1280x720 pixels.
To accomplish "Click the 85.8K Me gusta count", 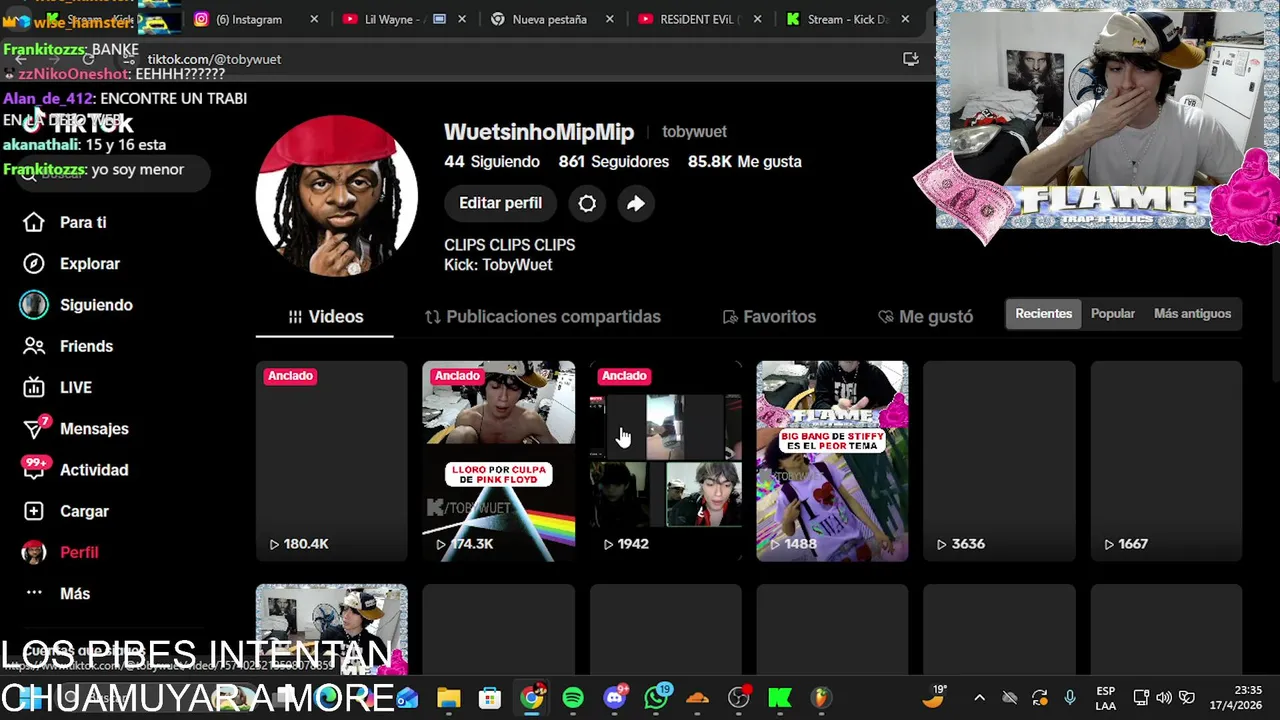I will coord(745,161).
